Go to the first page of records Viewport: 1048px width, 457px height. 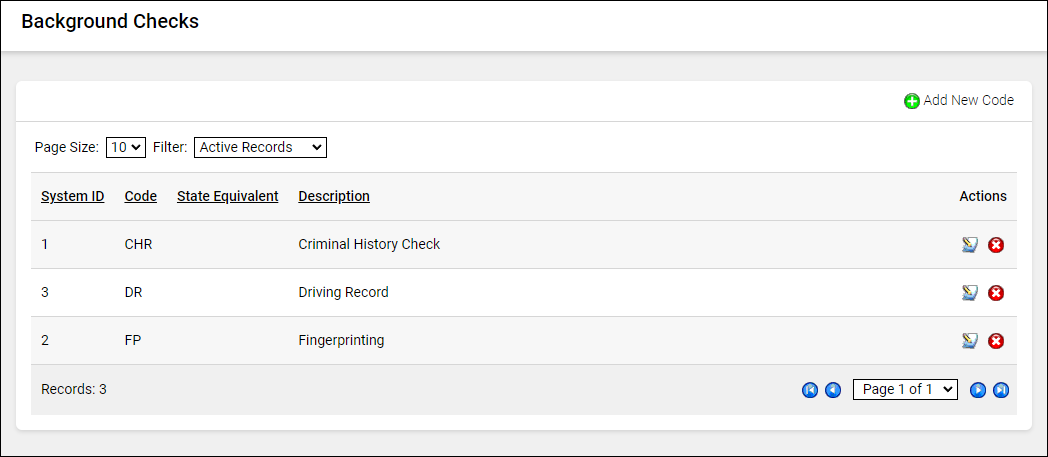(x=810, y=390)
